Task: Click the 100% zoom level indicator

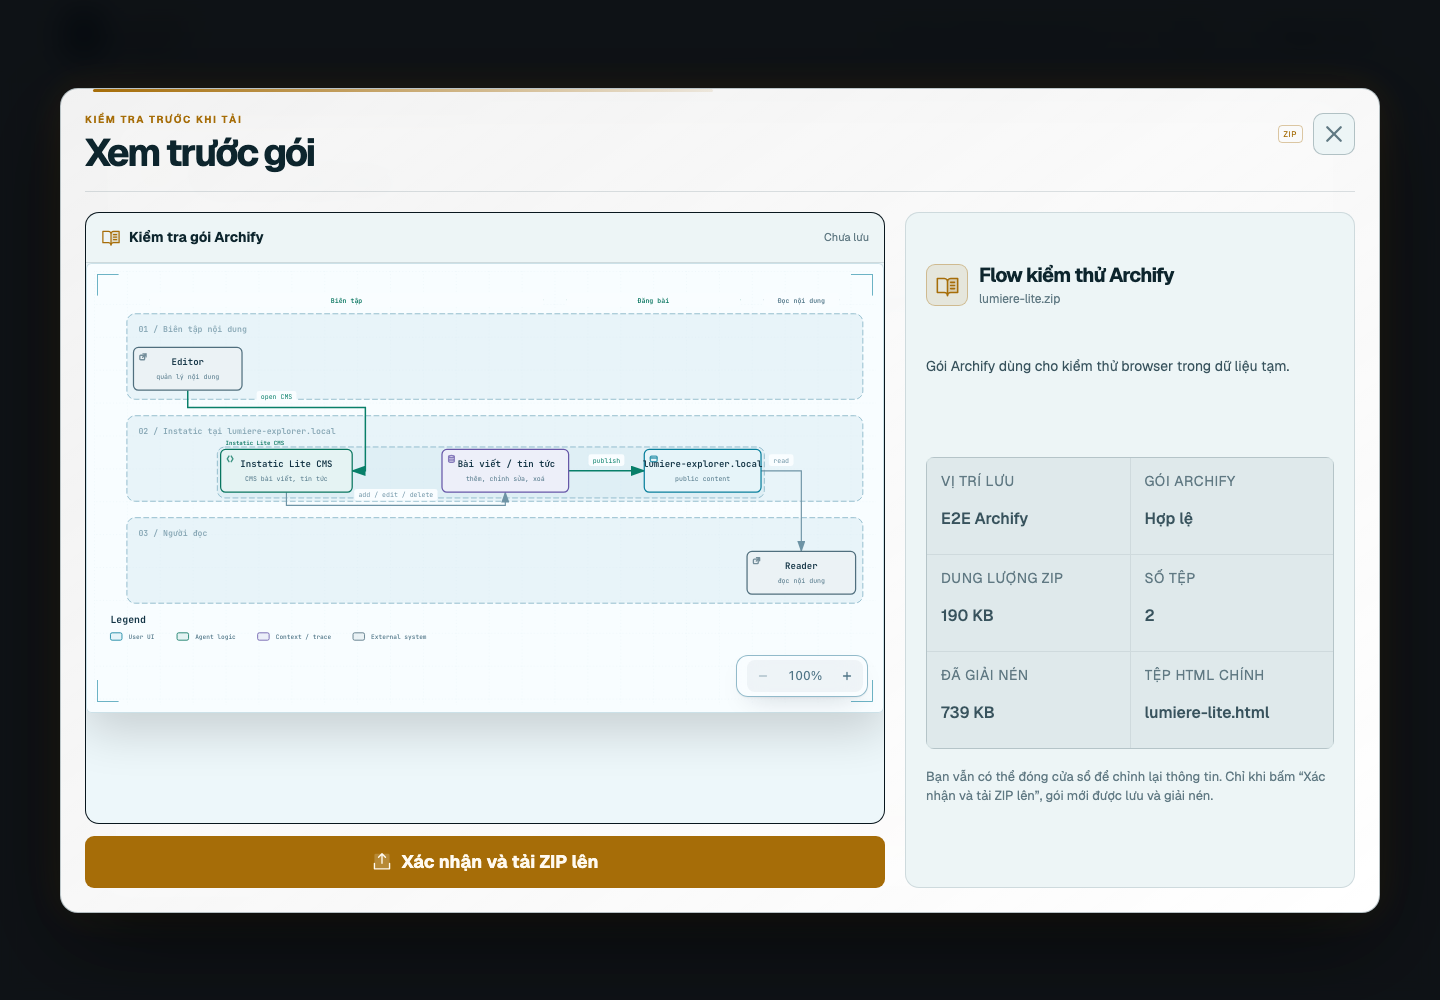Action: point(805,676)
